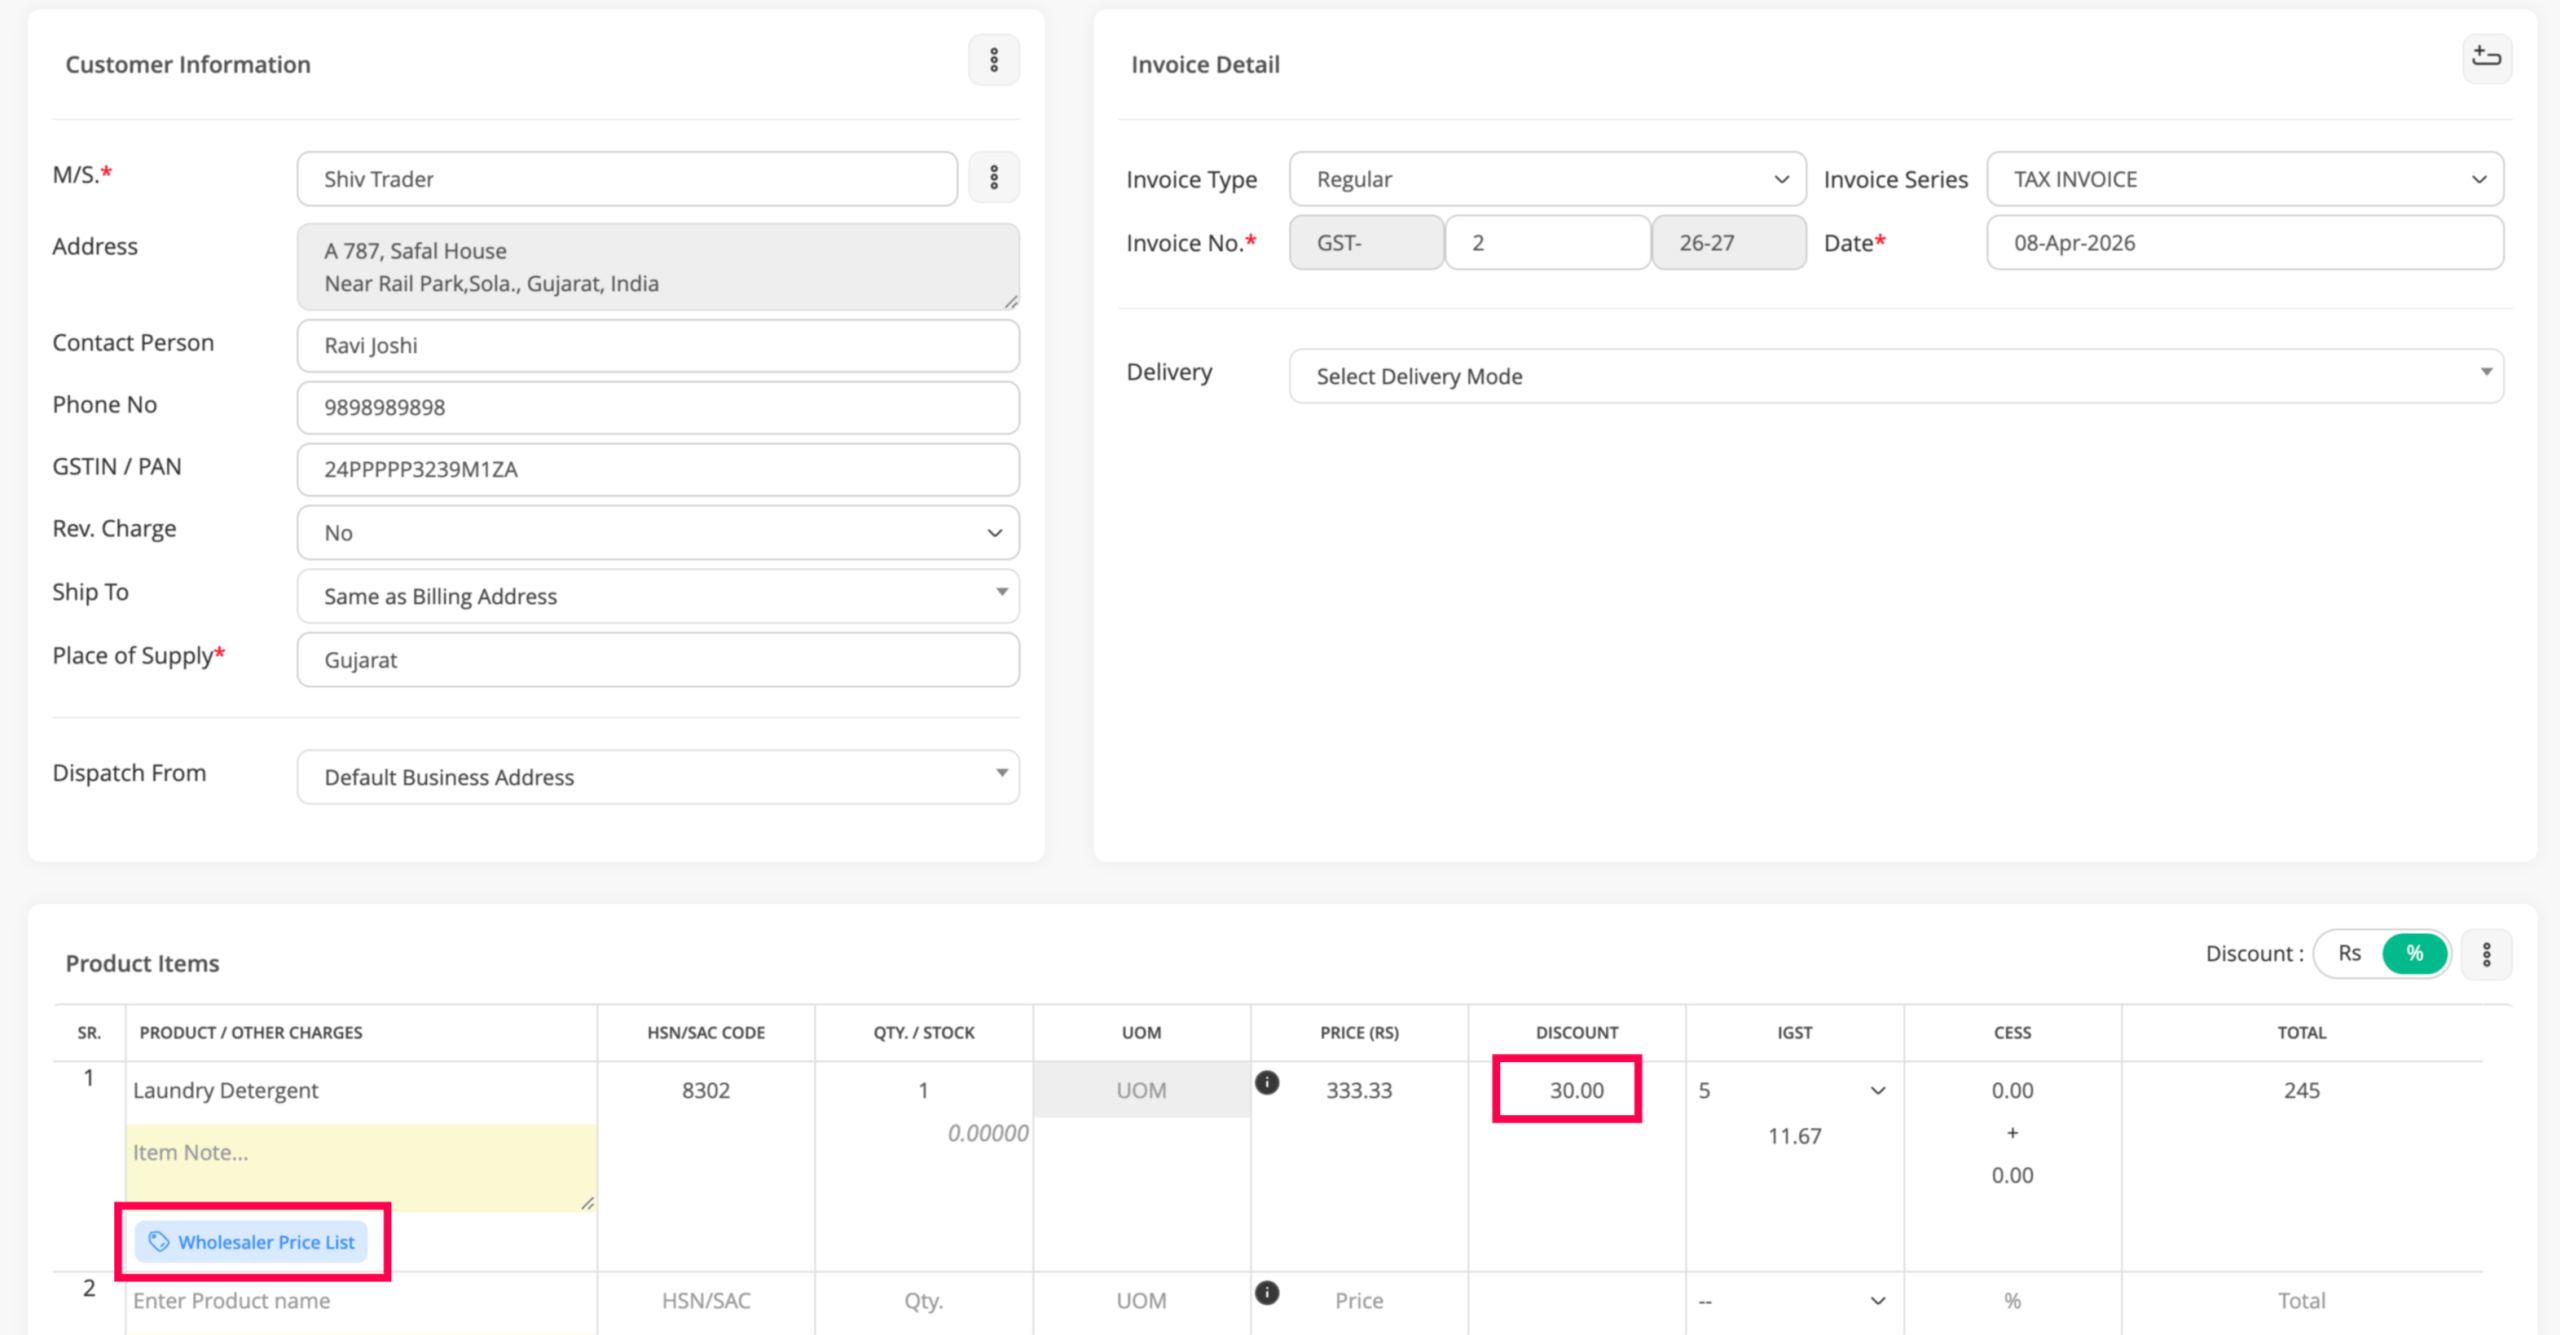Click the Wholesaler Price List link
This screenshot has width=2560, height=1335.
(x=266, y=1242)
